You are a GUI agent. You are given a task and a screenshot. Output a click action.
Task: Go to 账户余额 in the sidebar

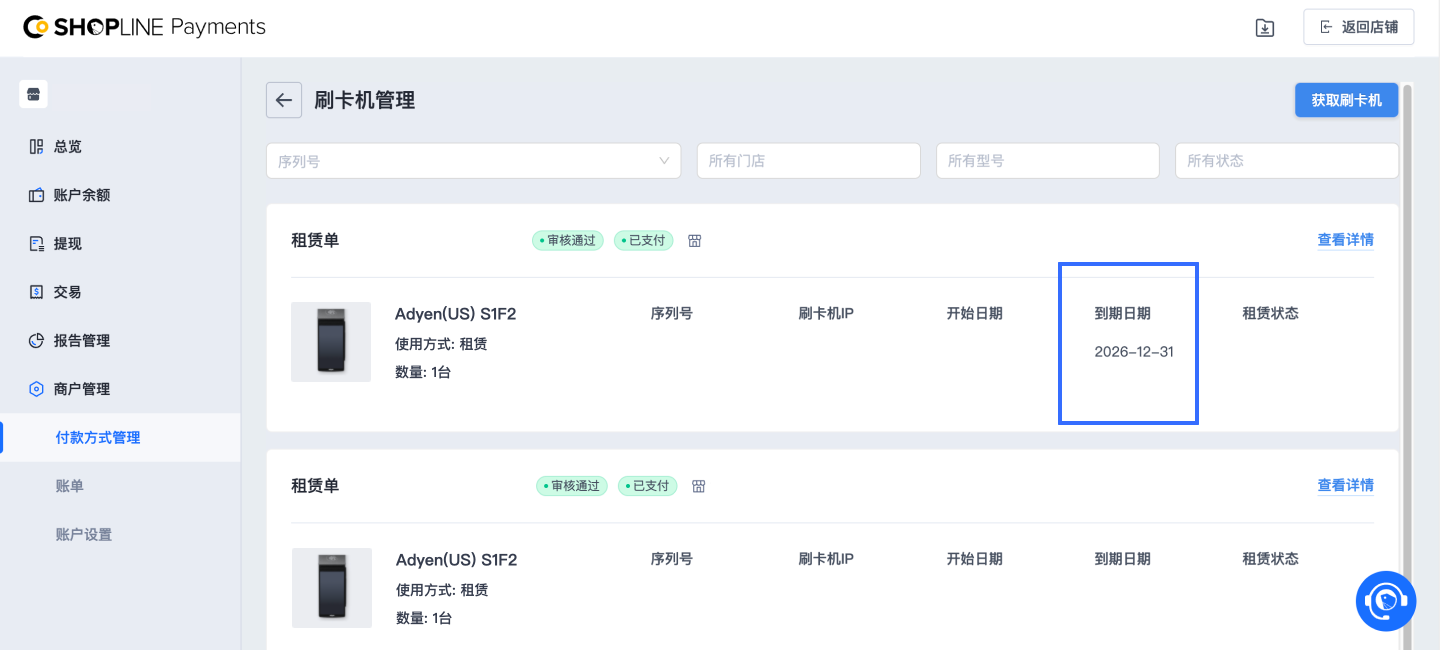pos(81,195)
